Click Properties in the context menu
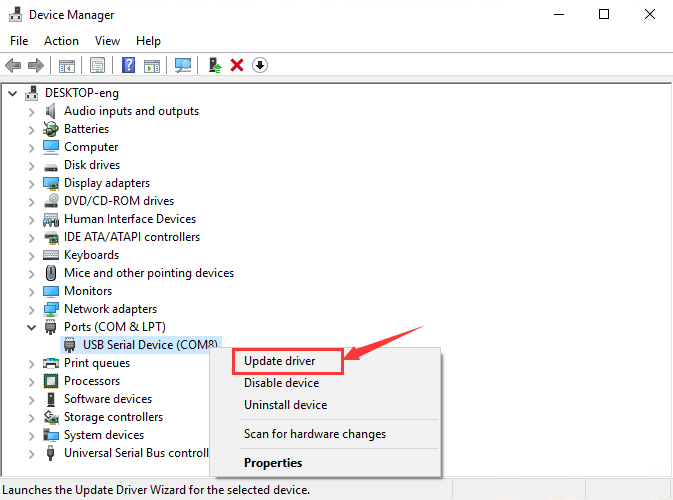The image size is (673, 500). pos(273,463)
